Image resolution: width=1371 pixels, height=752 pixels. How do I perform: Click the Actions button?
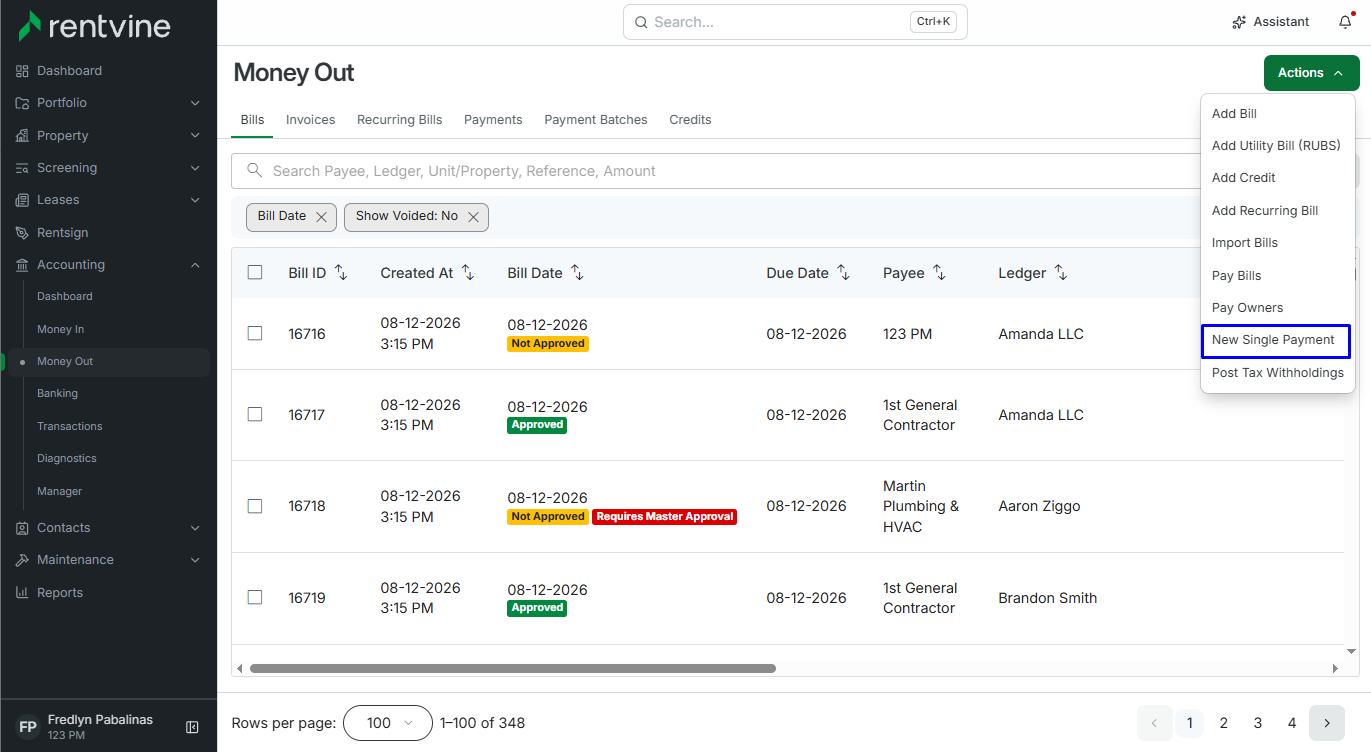pos(1311,73)
